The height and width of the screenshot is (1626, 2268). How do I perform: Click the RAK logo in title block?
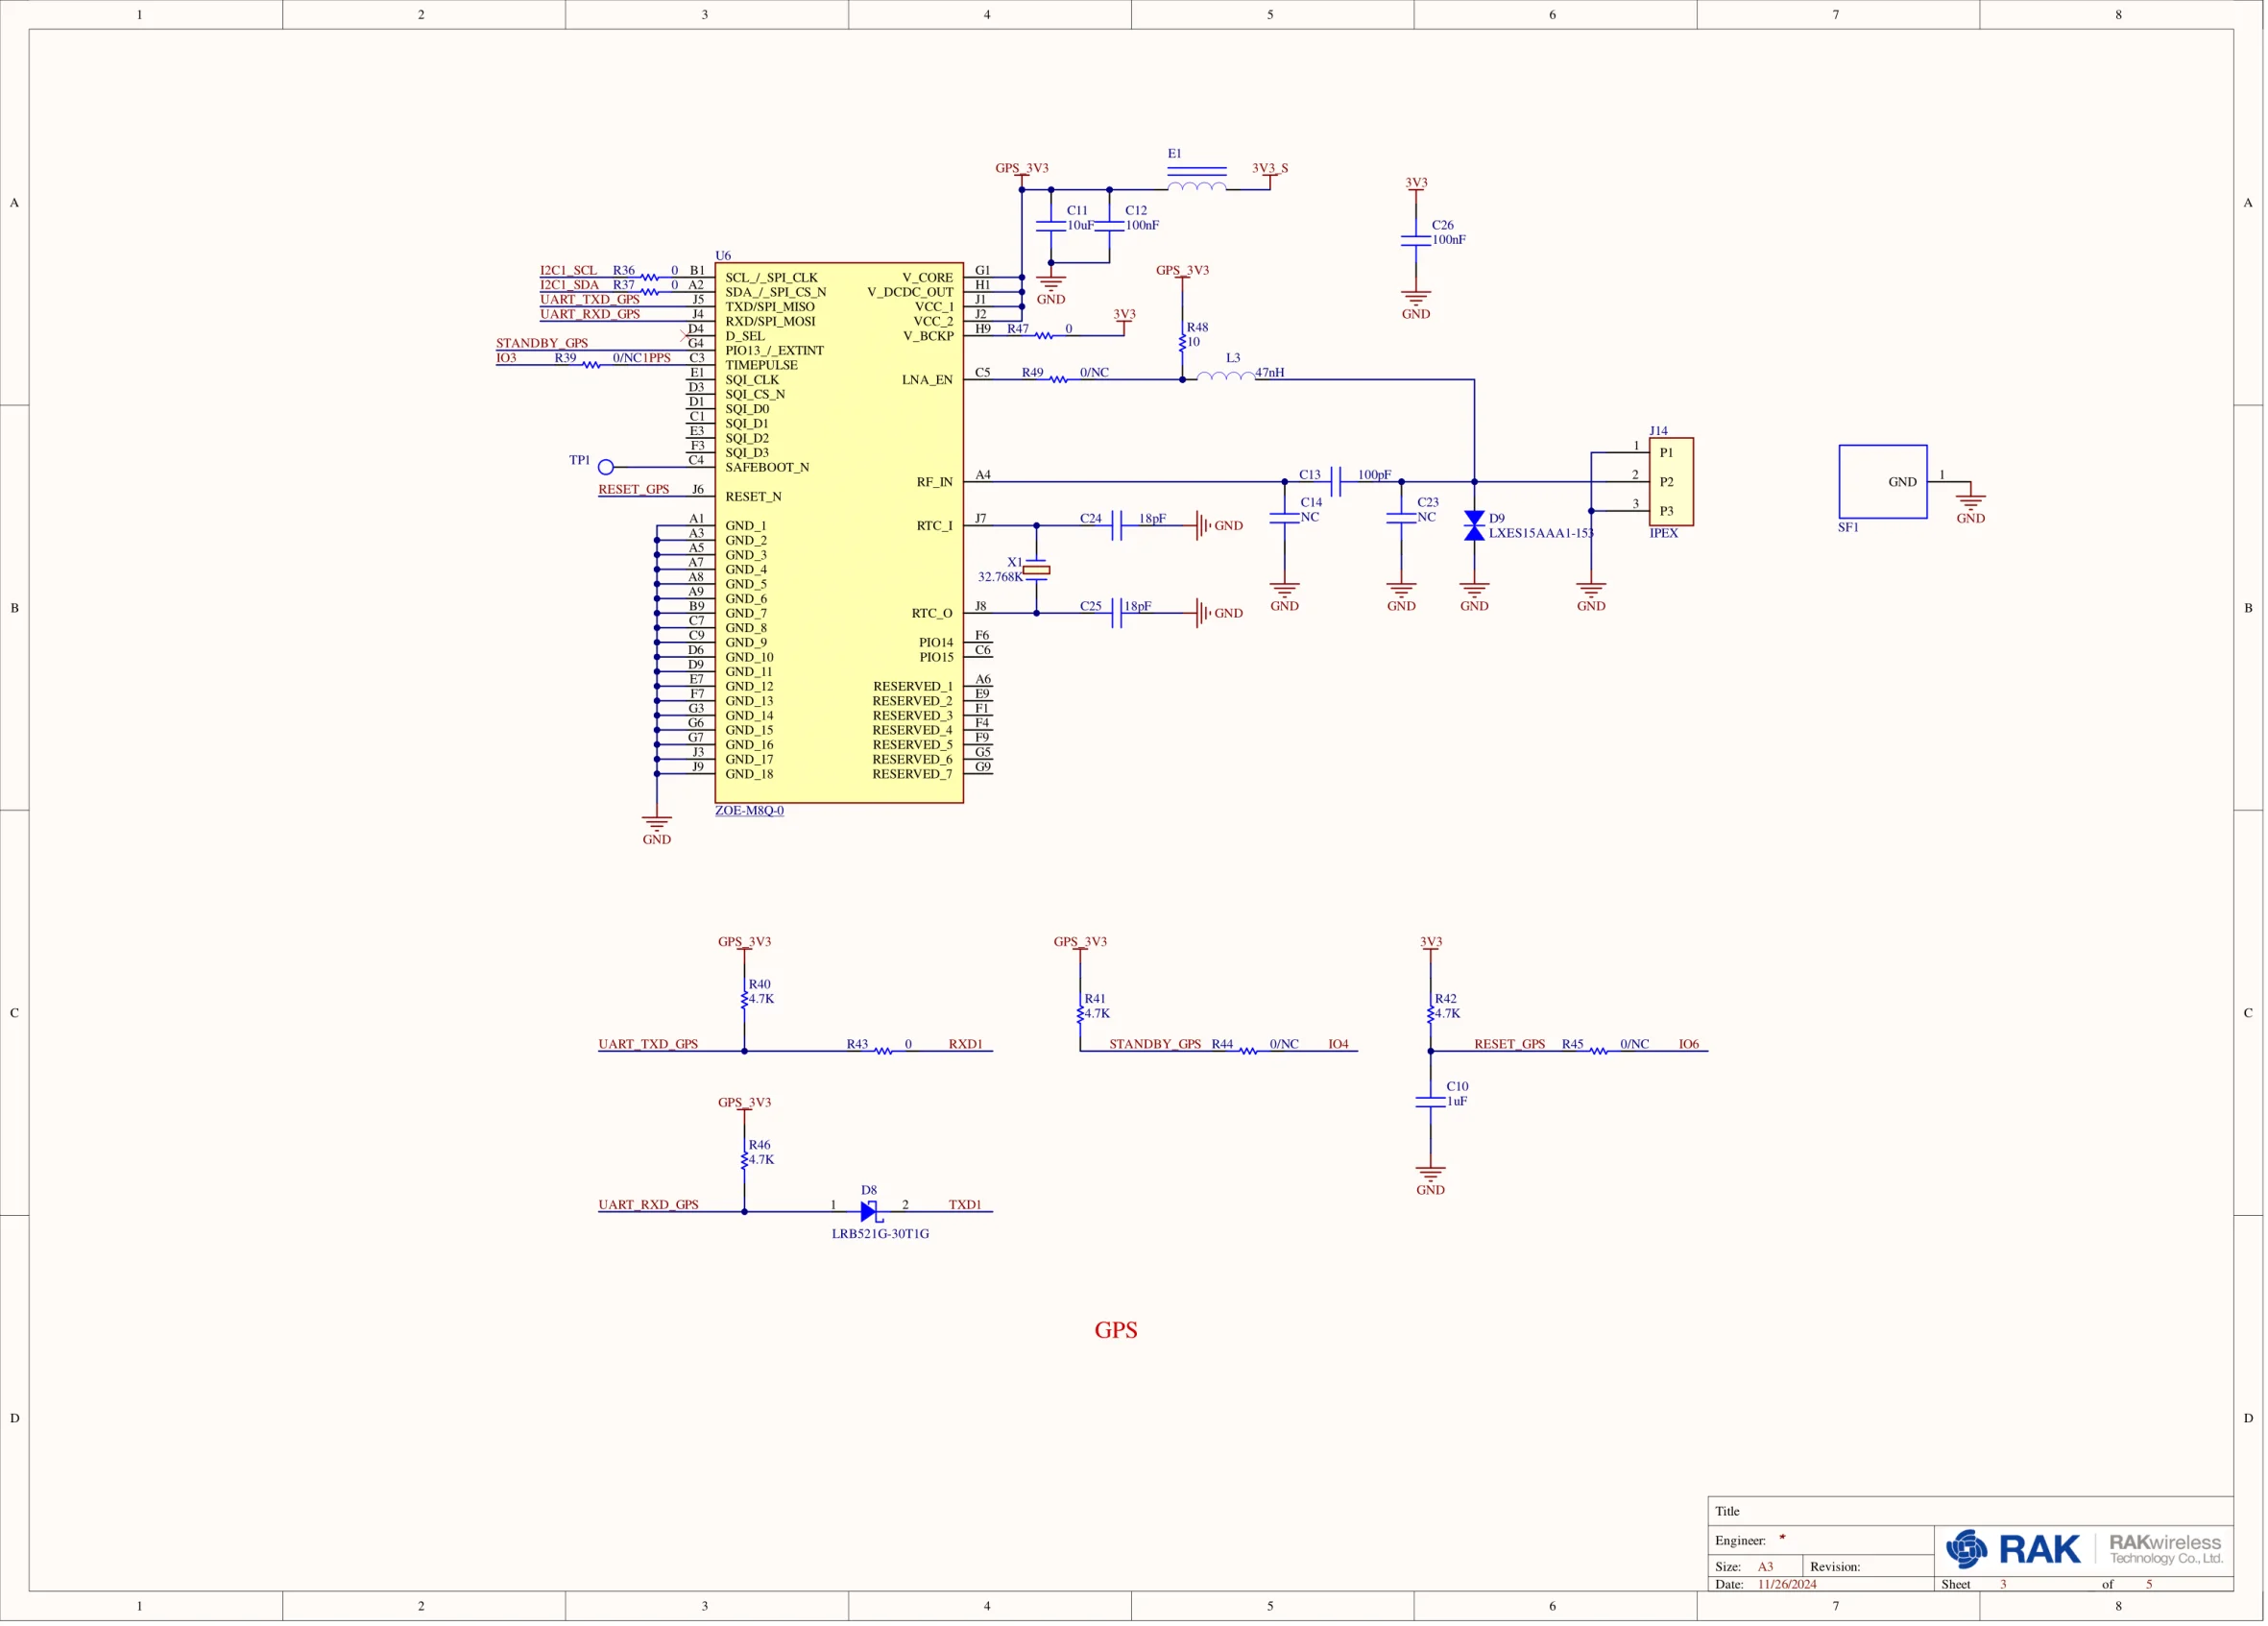click(2013, 1550)
